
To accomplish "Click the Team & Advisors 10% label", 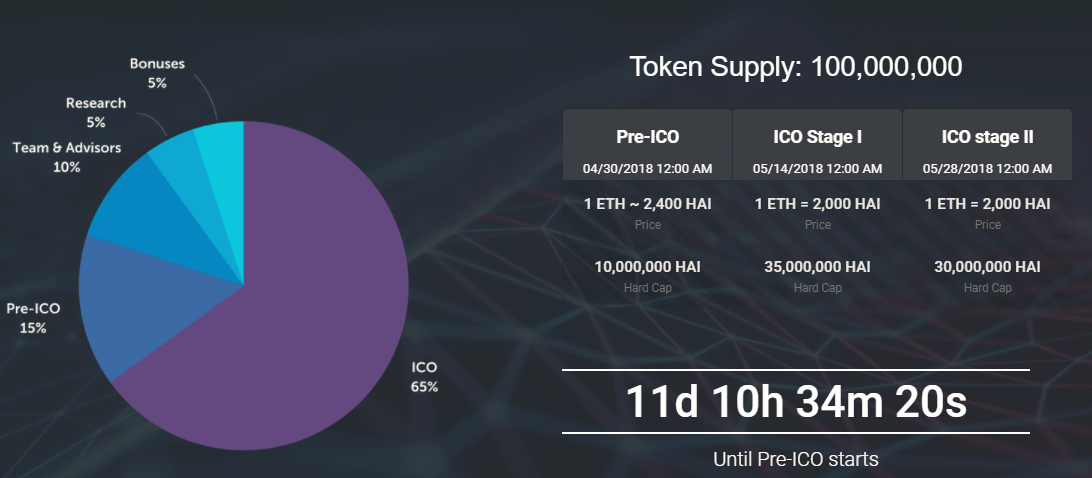I will tap(67, 157).
